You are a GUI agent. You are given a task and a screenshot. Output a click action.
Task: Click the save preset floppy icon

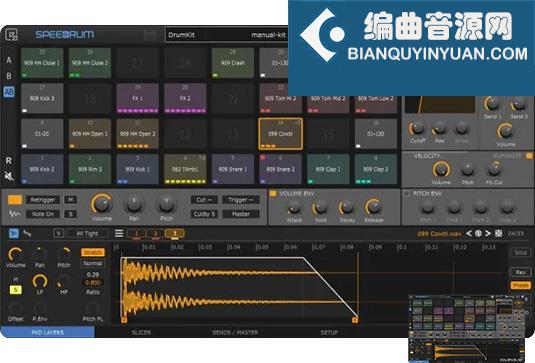coord(150,35)
